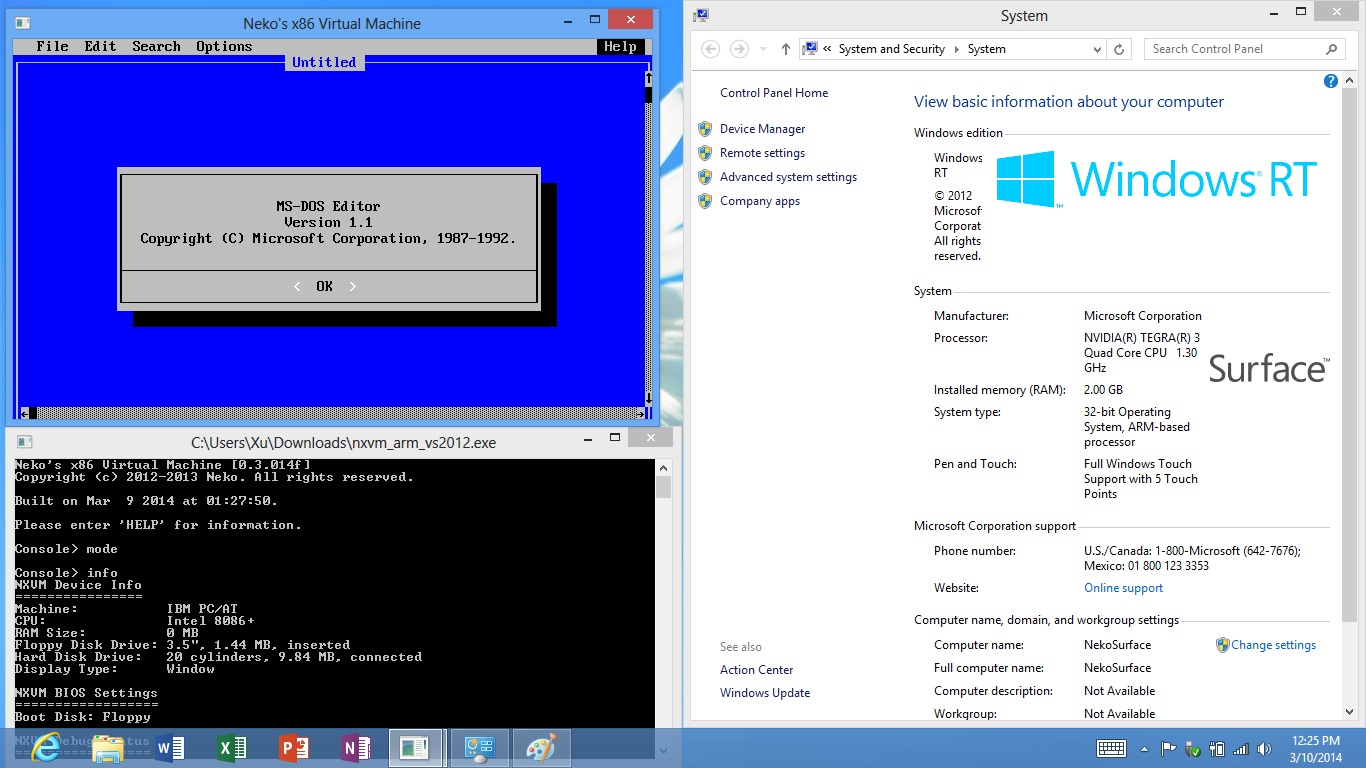1366x768 pixels.
Task: Launch Excel from the taskbar
Action: click(232, 747)
